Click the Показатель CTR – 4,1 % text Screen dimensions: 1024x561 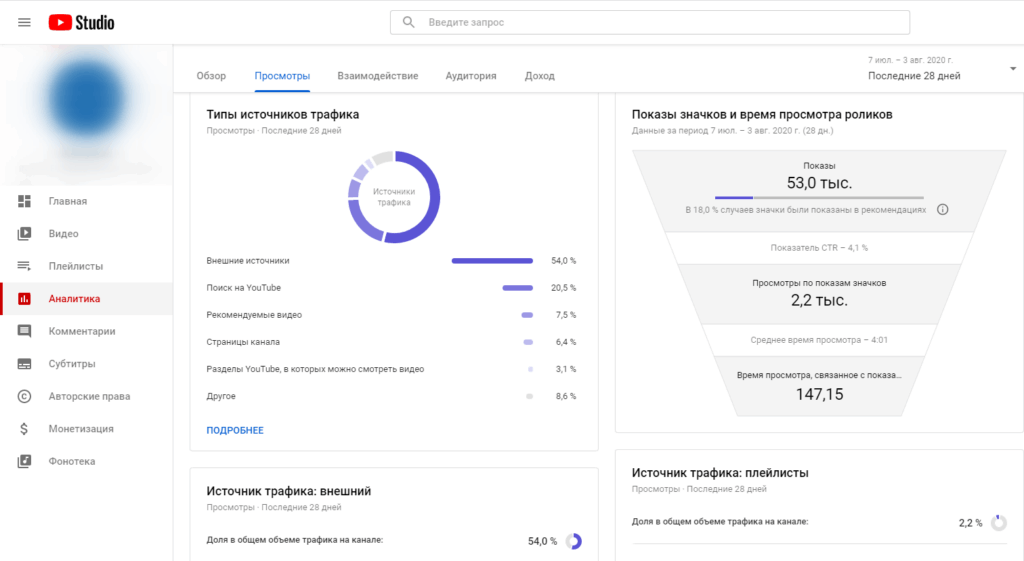pyautogui.click(x=819, y=248)
